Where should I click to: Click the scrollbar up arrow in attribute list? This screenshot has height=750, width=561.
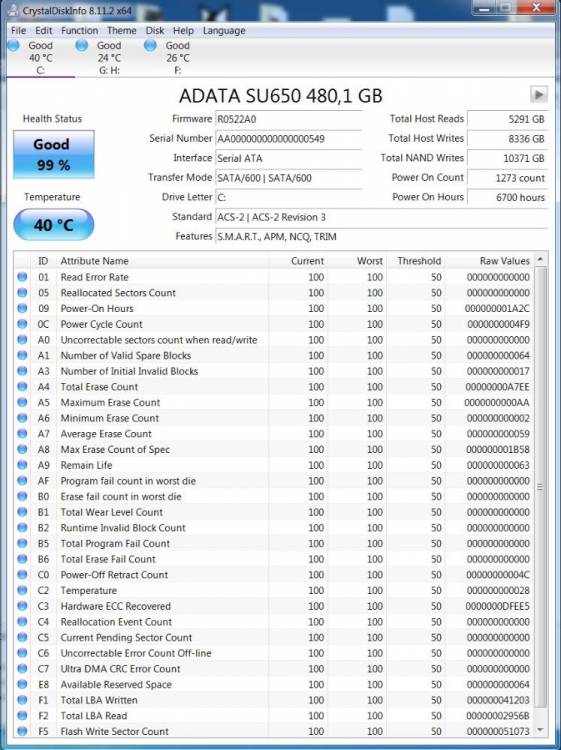(540, 259)
